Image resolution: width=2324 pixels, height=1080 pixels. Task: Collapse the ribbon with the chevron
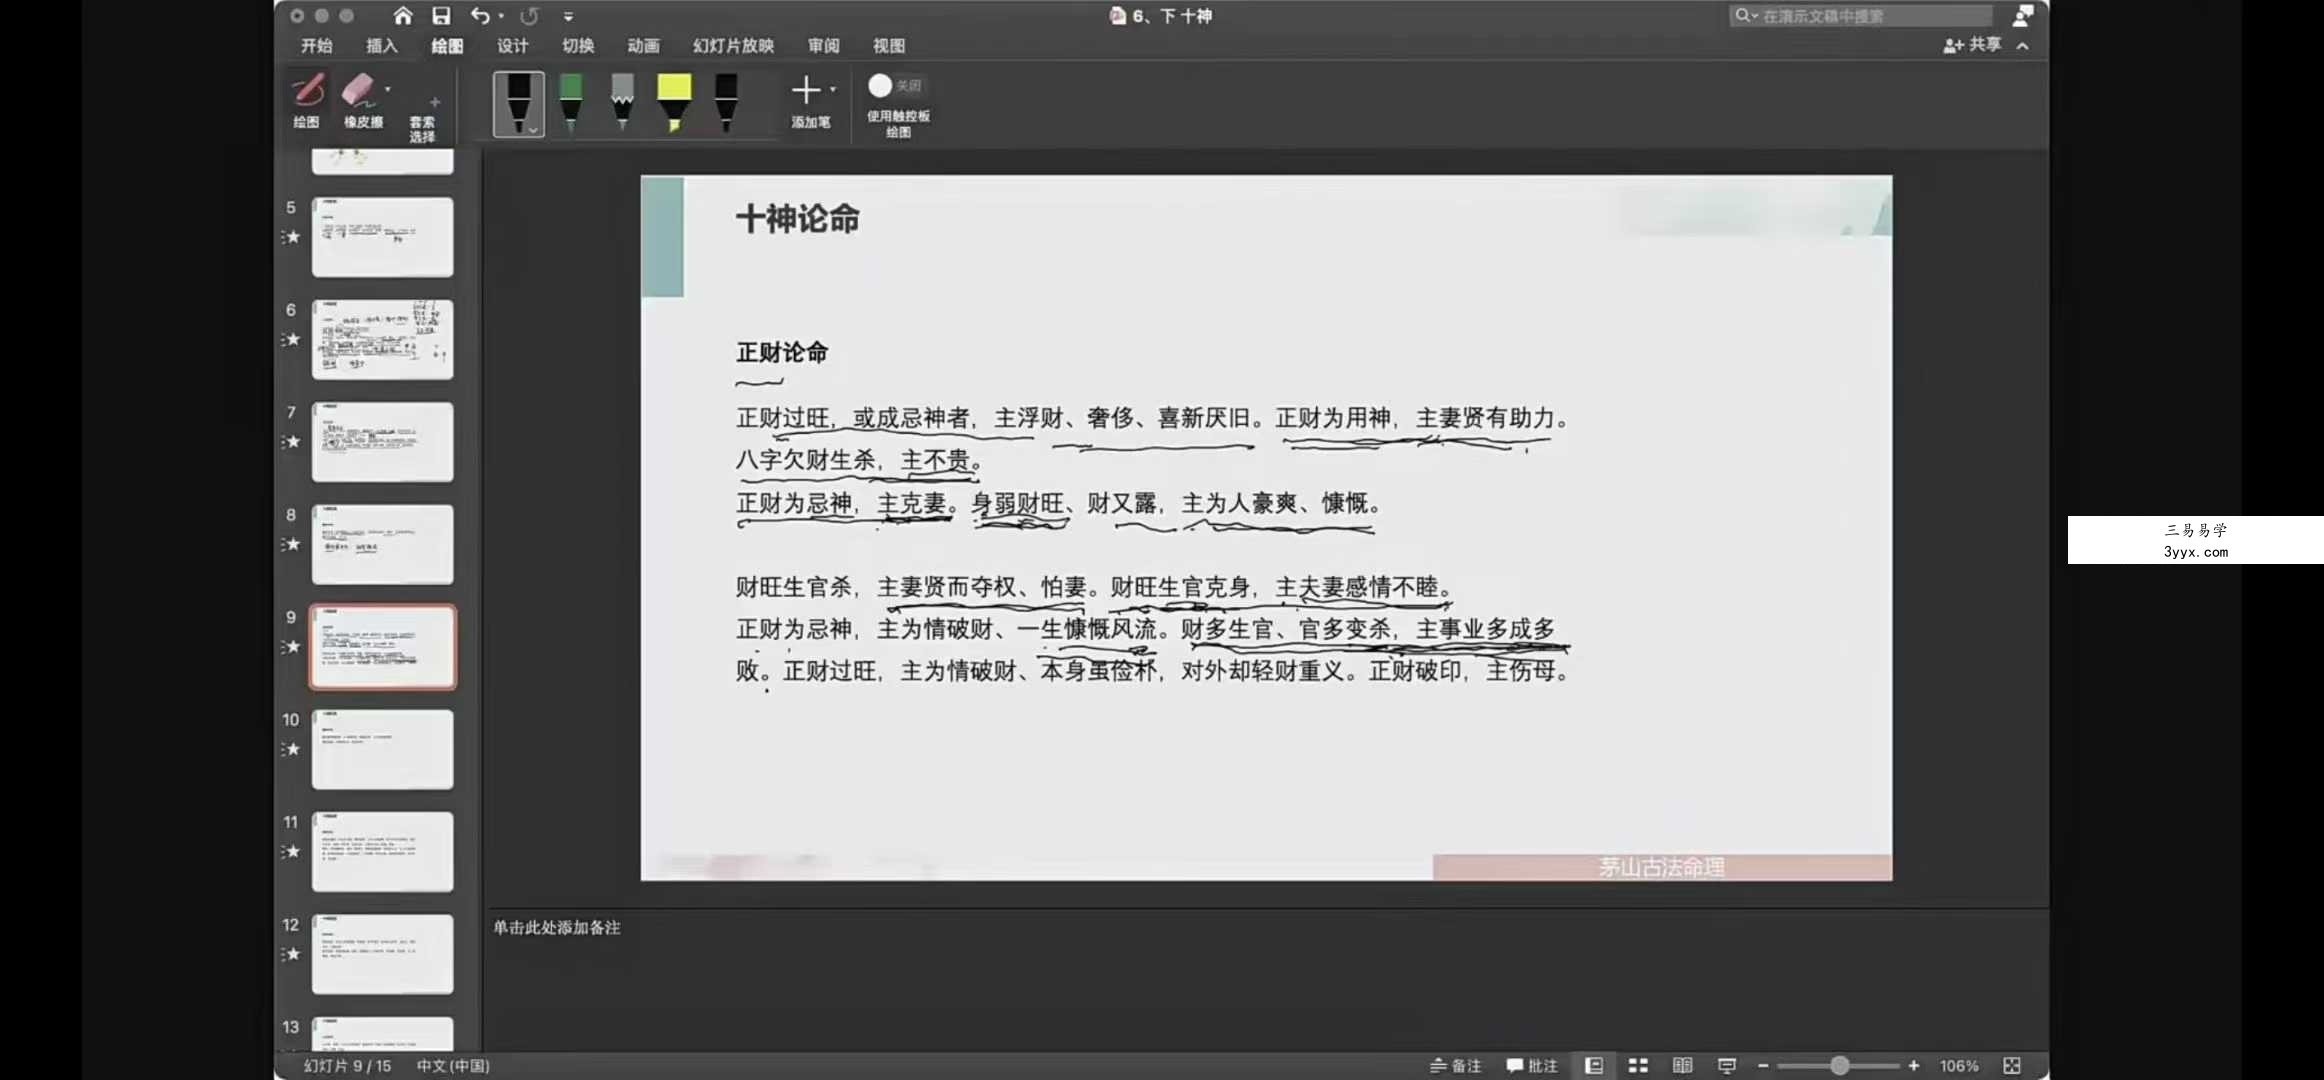click(x=2023, y=46)
